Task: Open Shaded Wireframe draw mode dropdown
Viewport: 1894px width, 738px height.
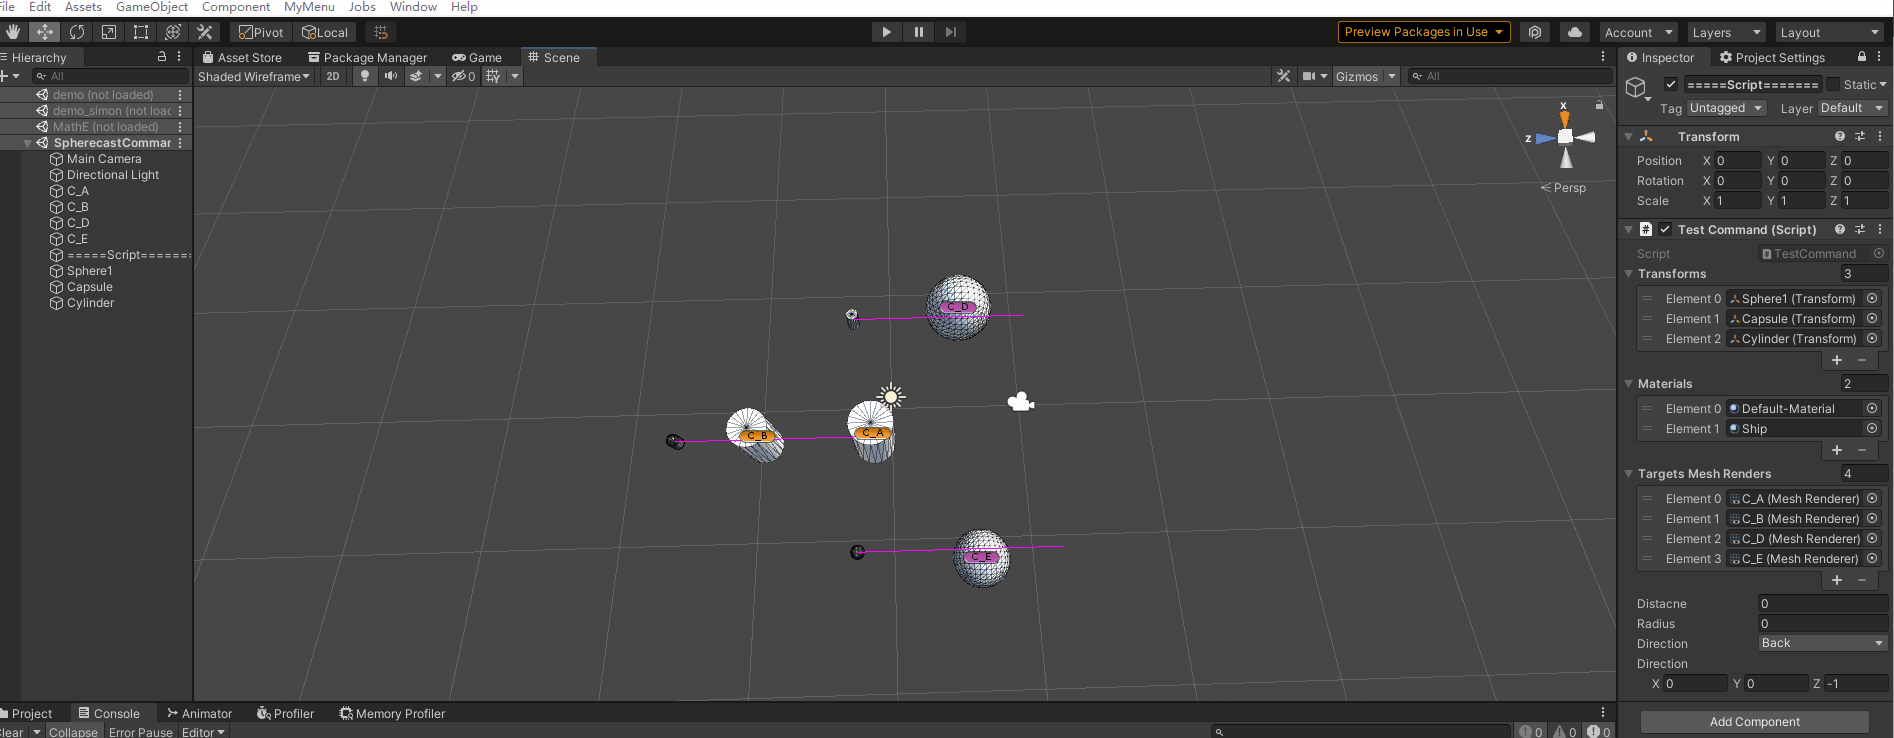Action: pos(254,76)
